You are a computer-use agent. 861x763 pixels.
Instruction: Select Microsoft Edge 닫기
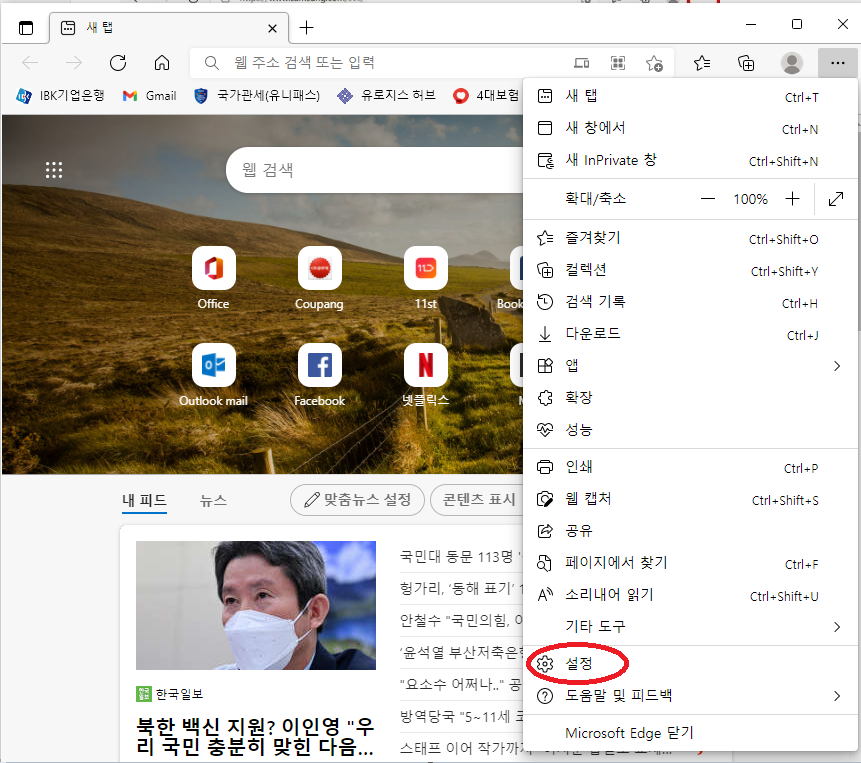(690, 733)
